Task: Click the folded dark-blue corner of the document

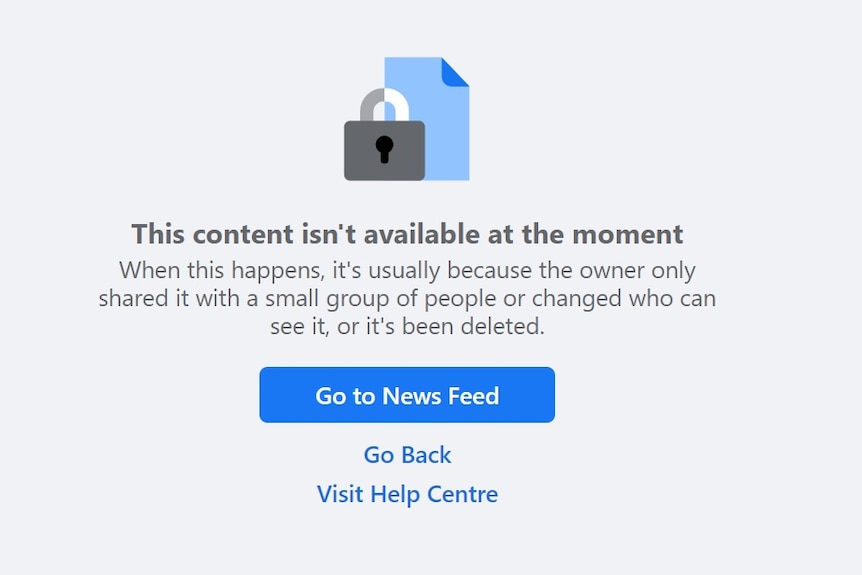Action: click(x=456, y=71)
